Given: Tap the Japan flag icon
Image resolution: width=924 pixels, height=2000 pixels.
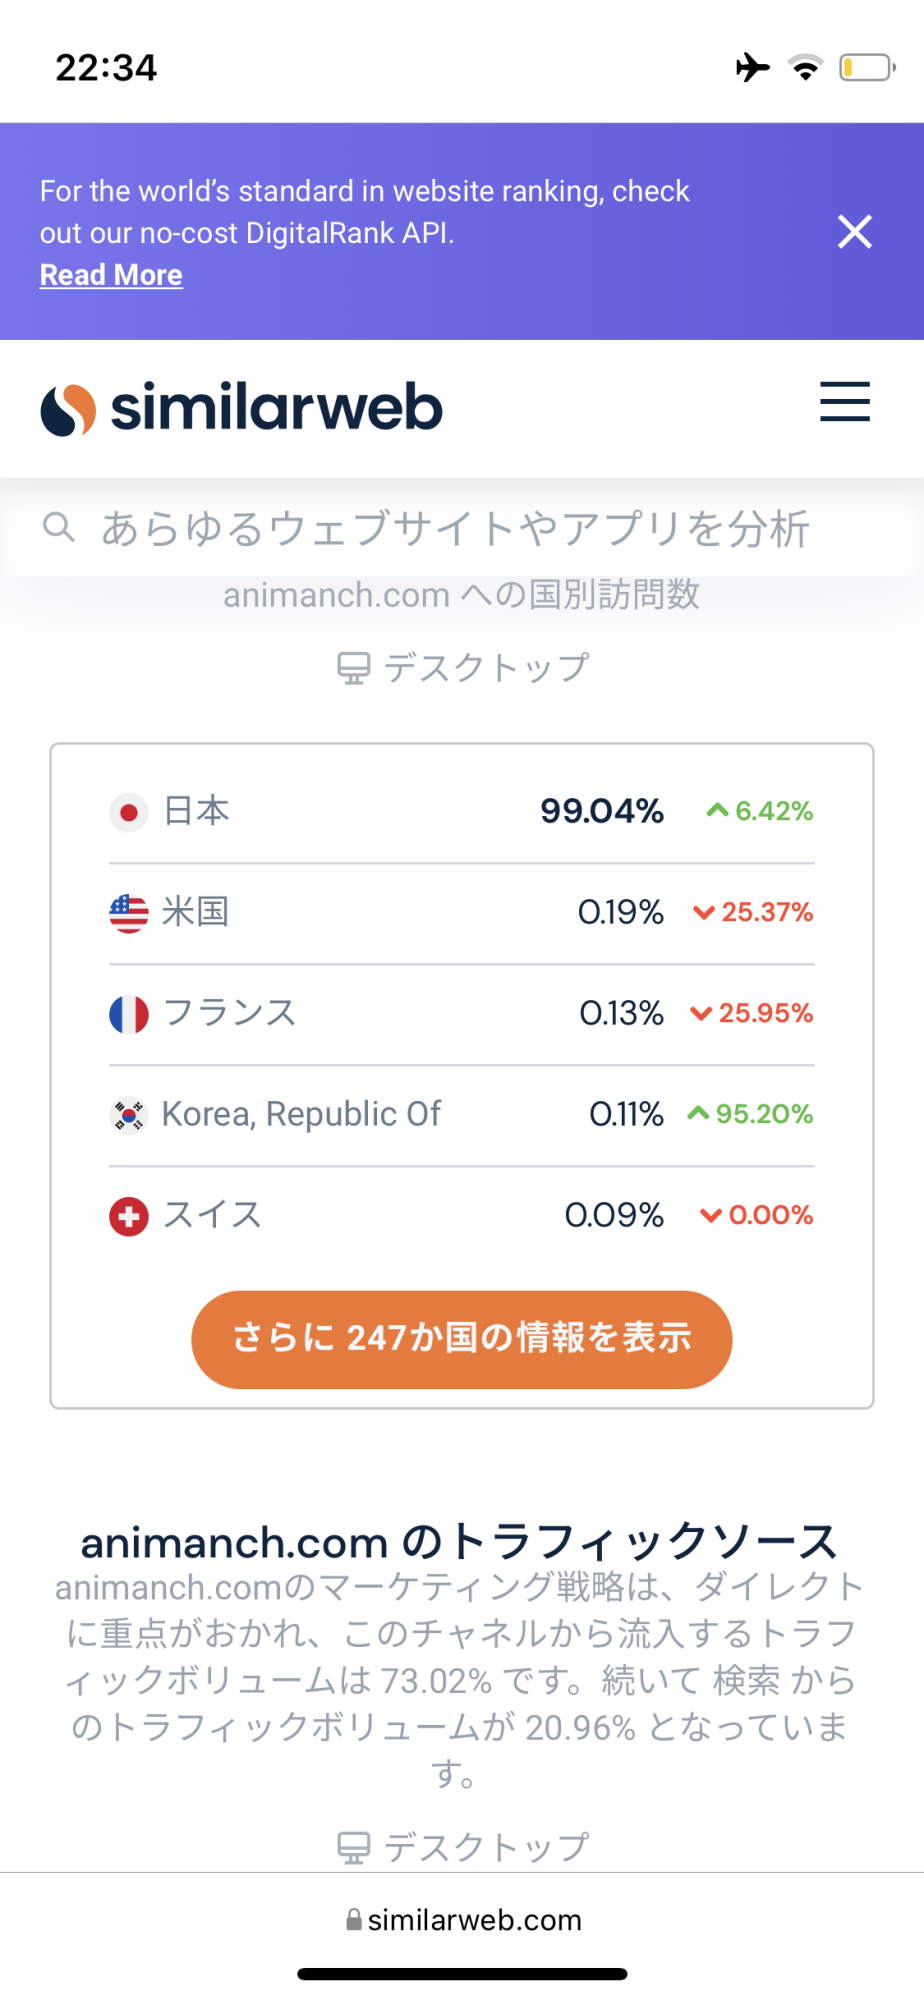Looking at the screenshot, I should [x=129, y=812].
